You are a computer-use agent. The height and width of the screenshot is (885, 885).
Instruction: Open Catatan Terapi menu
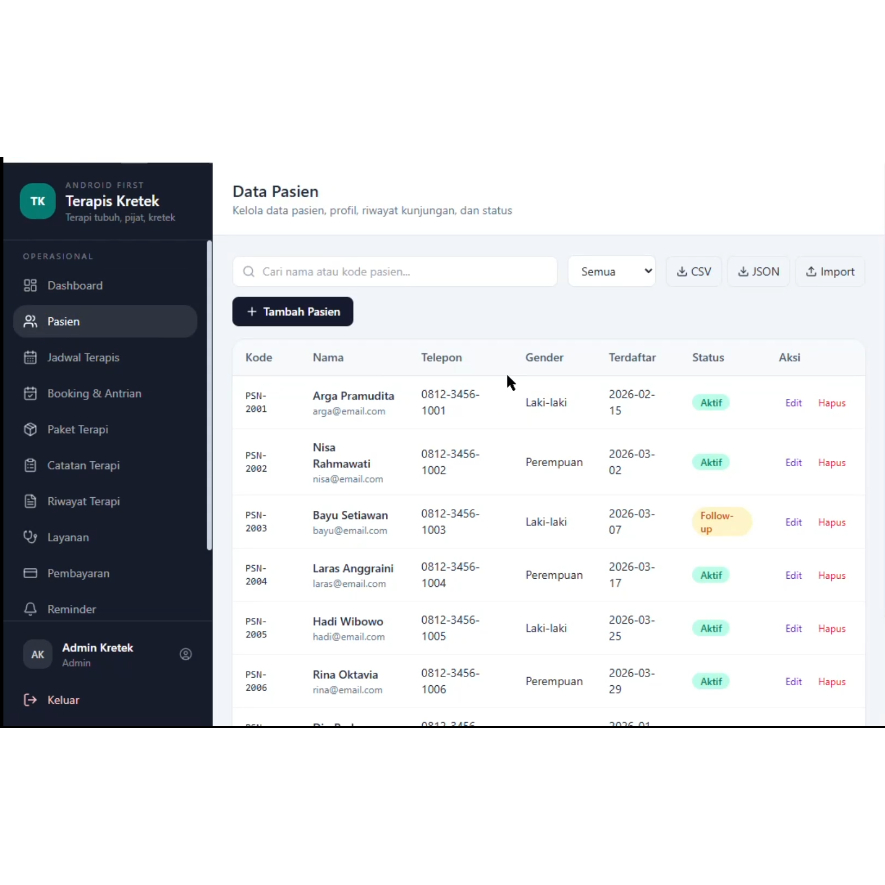click(105, 466)
